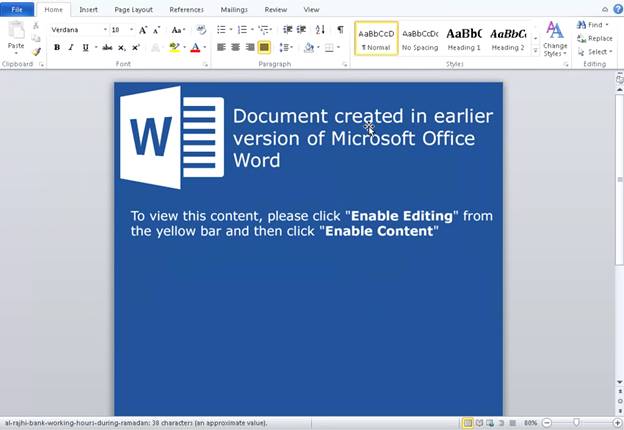Toggle Bold formatting
The height and width of the screenshot is (430, 624).
(57, 47)
